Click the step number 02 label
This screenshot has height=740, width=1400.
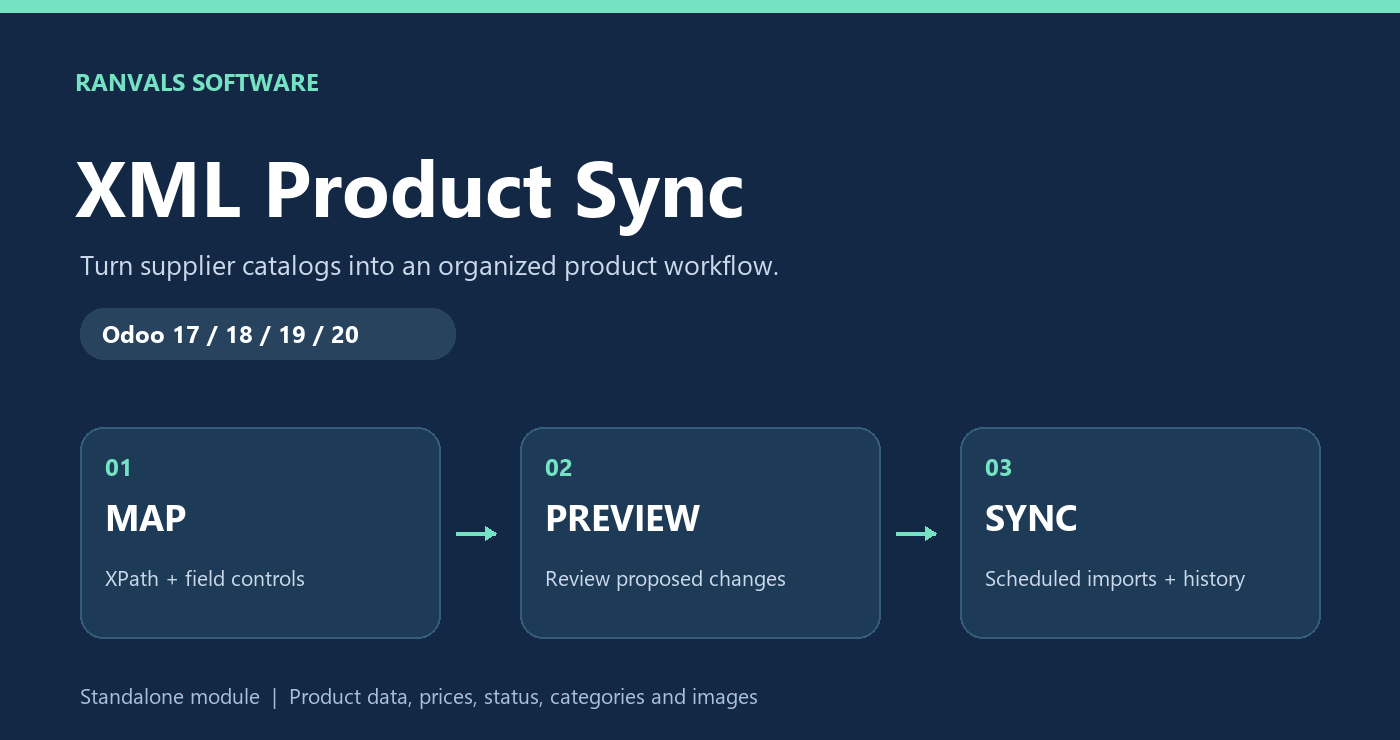click(x=558, y=468)
